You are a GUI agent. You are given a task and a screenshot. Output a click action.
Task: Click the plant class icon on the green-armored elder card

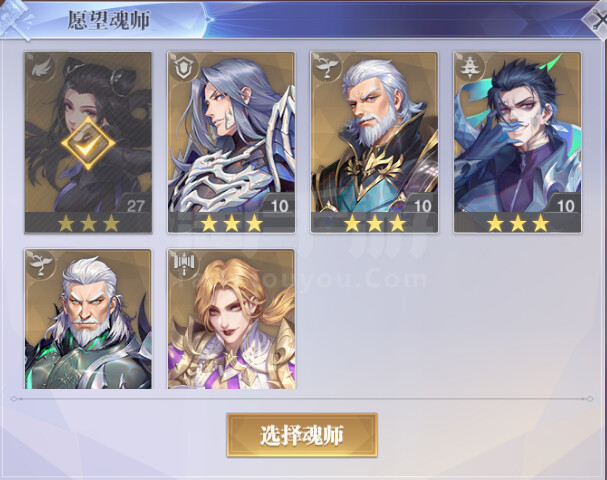click(x=40, y=264)
